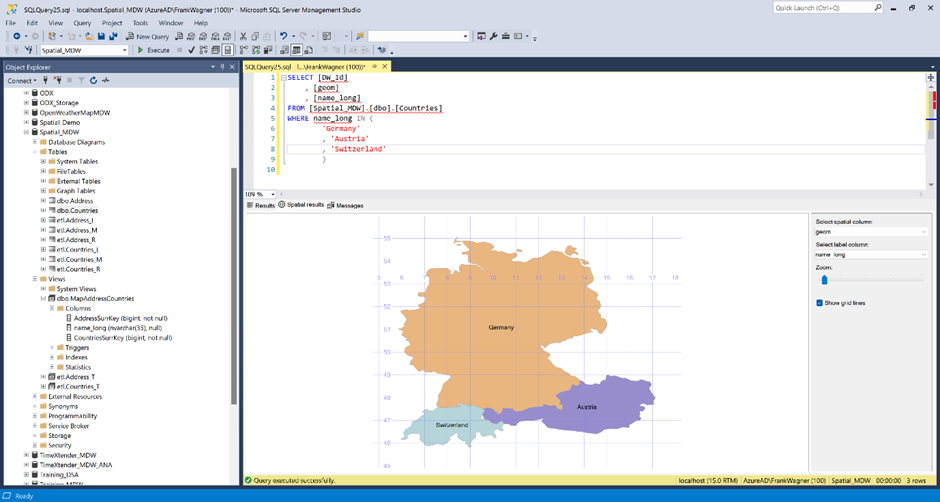Click Connect Object Explorer plug icon
940x502 pixels.
[x=46, y=80]
